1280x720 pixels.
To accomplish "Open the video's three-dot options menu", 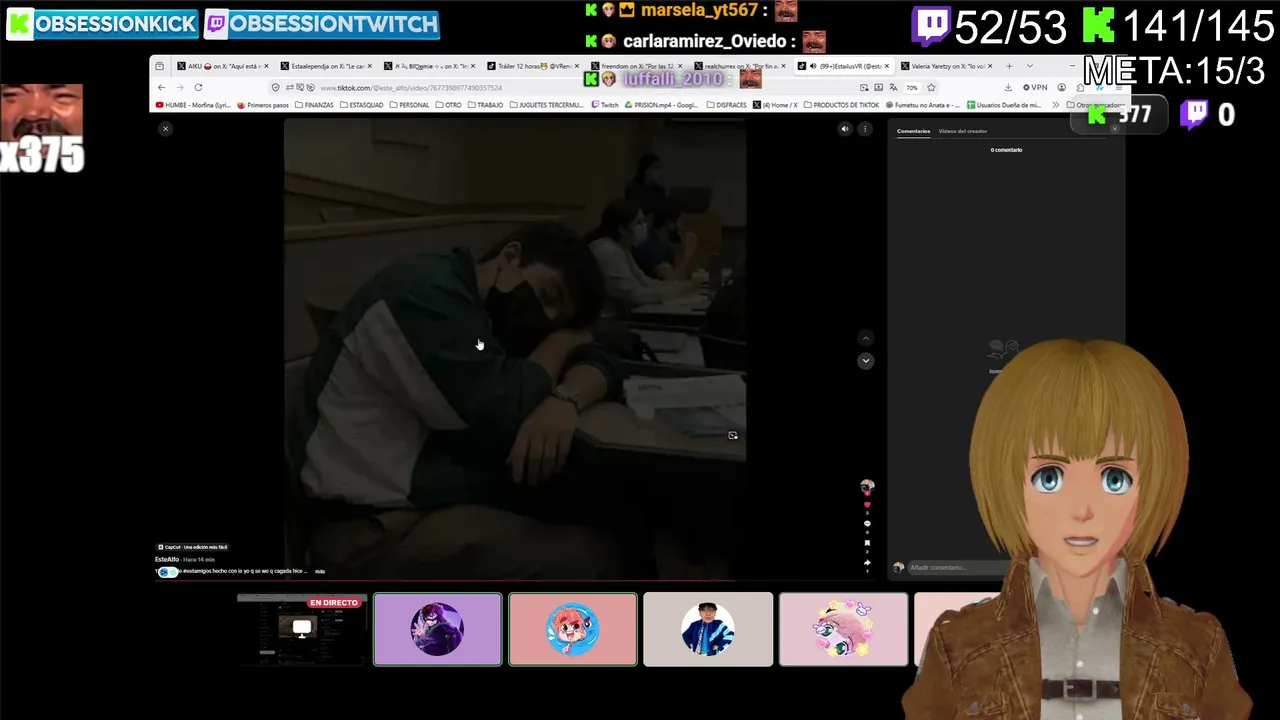I will click(865, 129).
